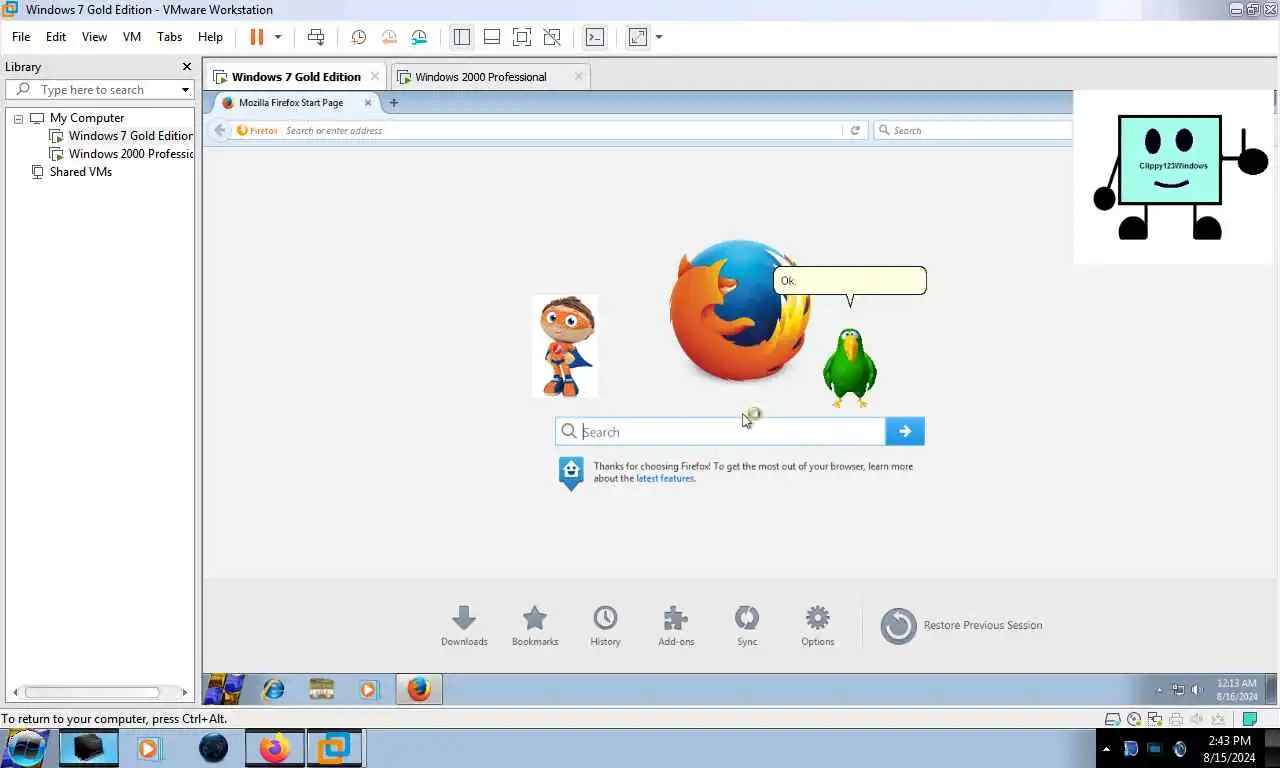
Task: Close the Windows 2000 Professional tab
Action: 578,76
